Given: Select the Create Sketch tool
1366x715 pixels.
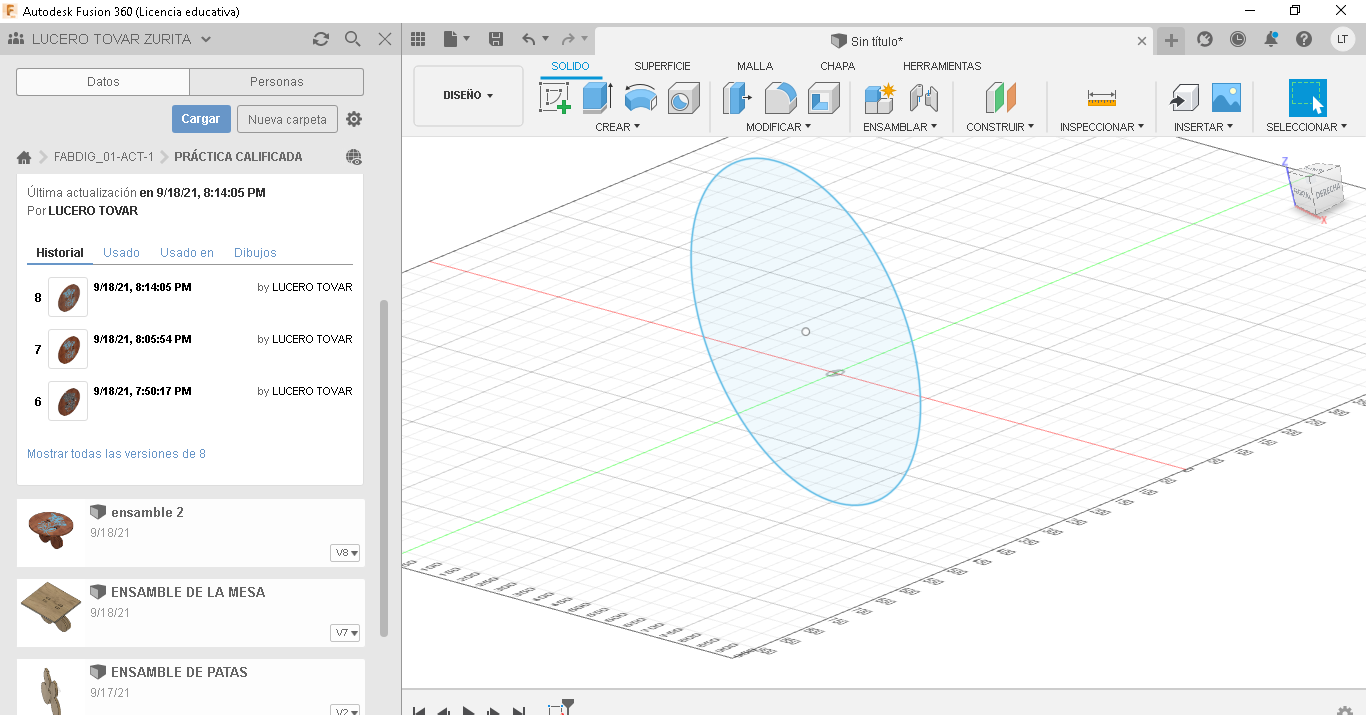Looking at the screenshot, I should coord(555,98).
